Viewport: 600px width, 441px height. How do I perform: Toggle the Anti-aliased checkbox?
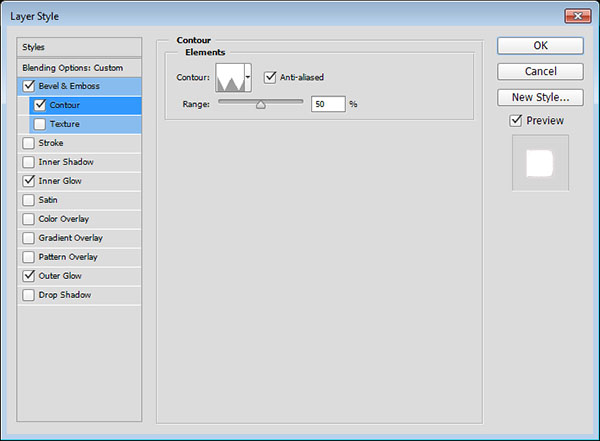270,77
